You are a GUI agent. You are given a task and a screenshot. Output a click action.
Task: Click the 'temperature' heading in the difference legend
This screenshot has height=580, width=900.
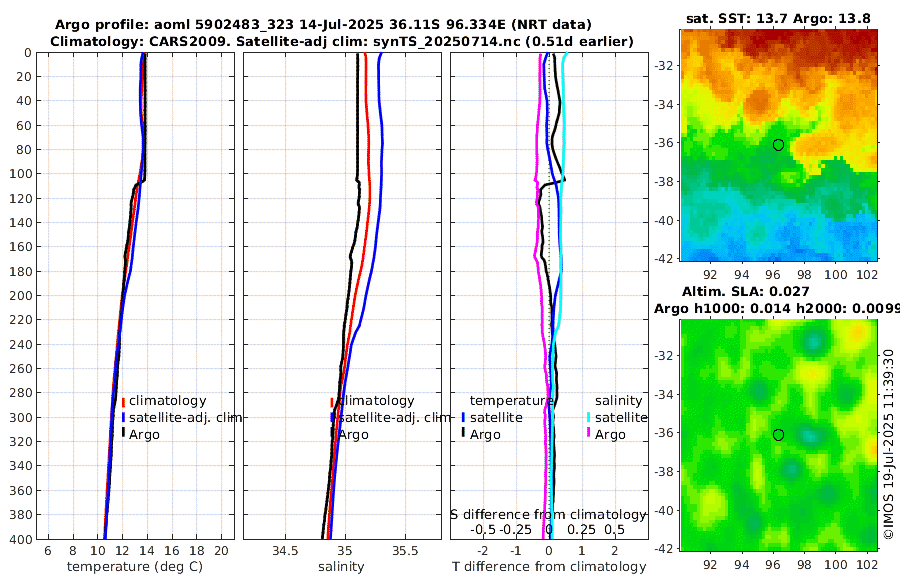pyautogui.click(x=511, y=401)
